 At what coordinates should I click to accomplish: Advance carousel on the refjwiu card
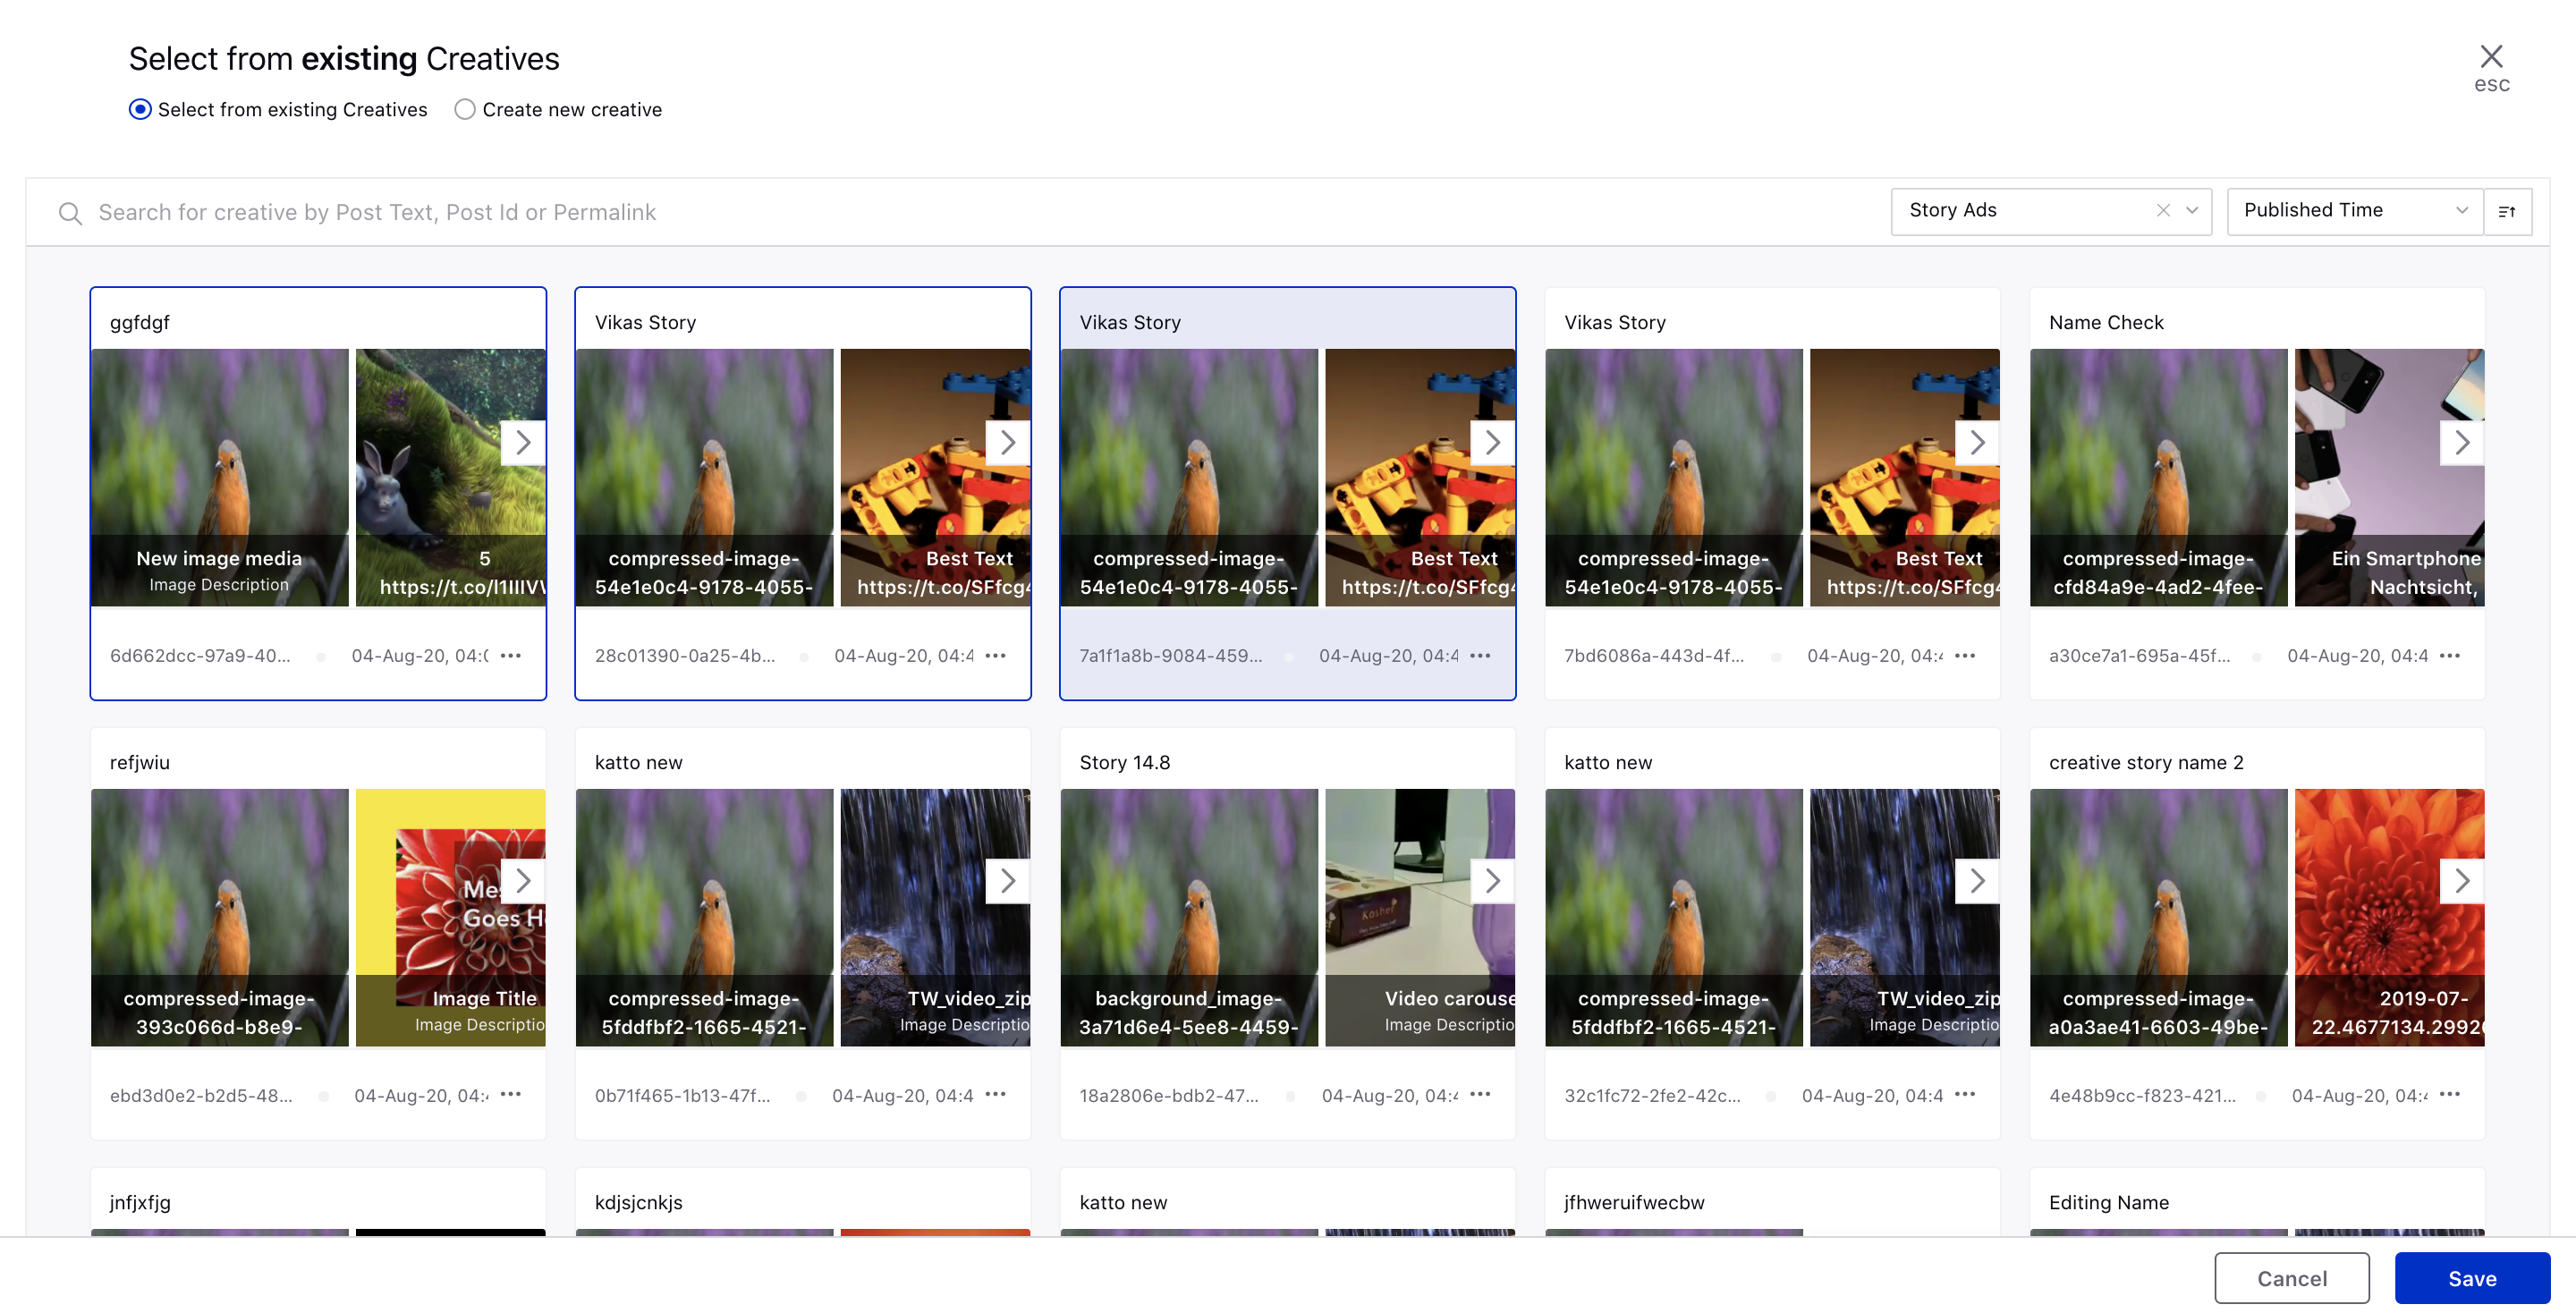(x=523, y=881)
